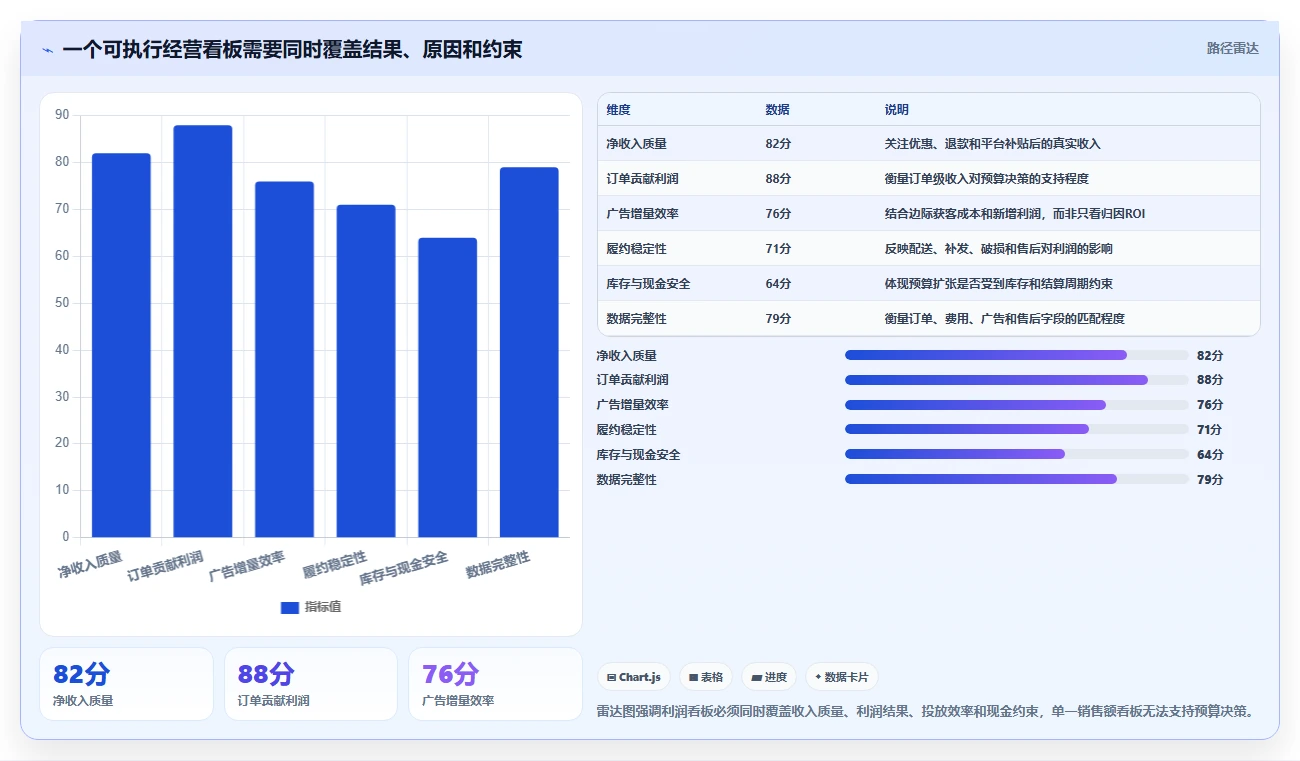Open the 88分 订单贡献利润 data card
This screenshot has width=1300, height=761.
pyautogui.click(x=311, y=684)
